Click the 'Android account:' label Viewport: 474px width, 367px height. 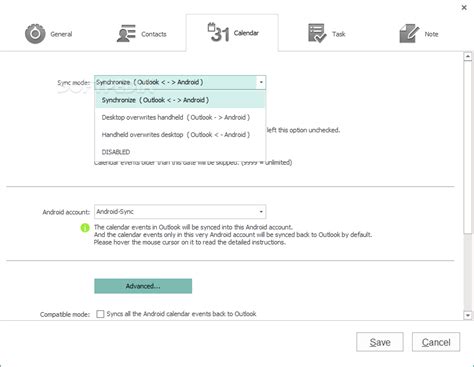click(66, 212)
